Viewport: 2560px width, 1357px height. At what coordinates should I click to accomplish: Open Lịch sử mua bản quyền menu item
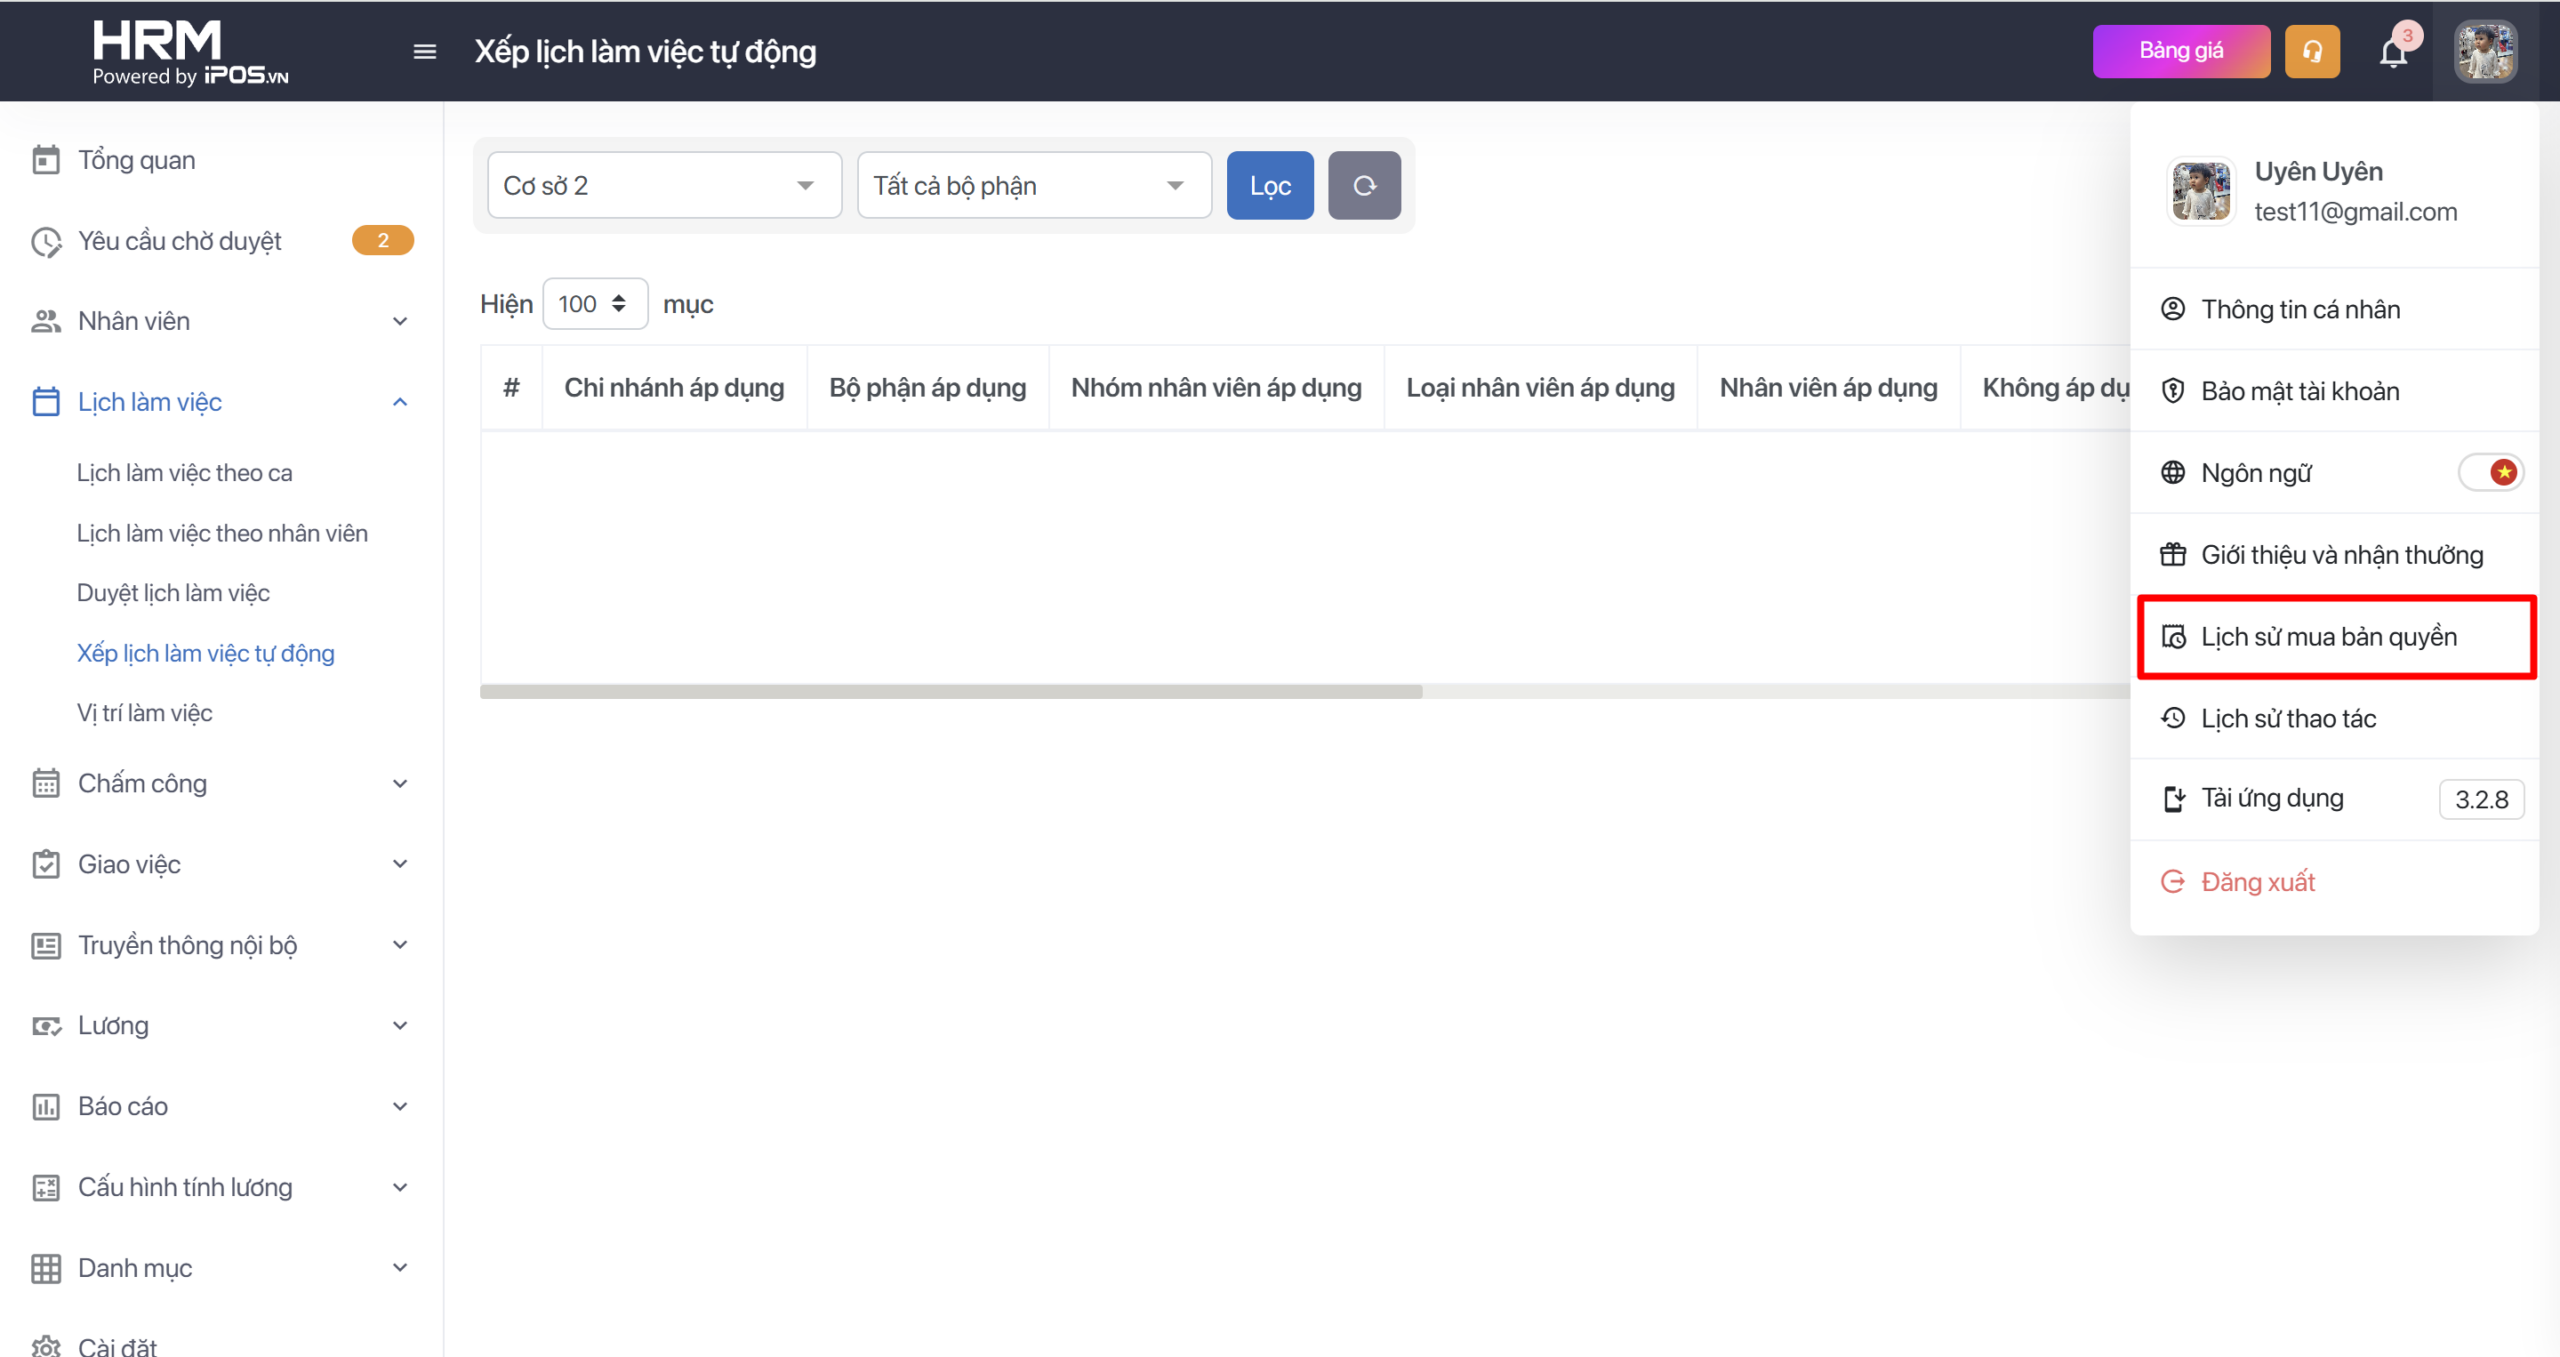tap(2328, 637)
